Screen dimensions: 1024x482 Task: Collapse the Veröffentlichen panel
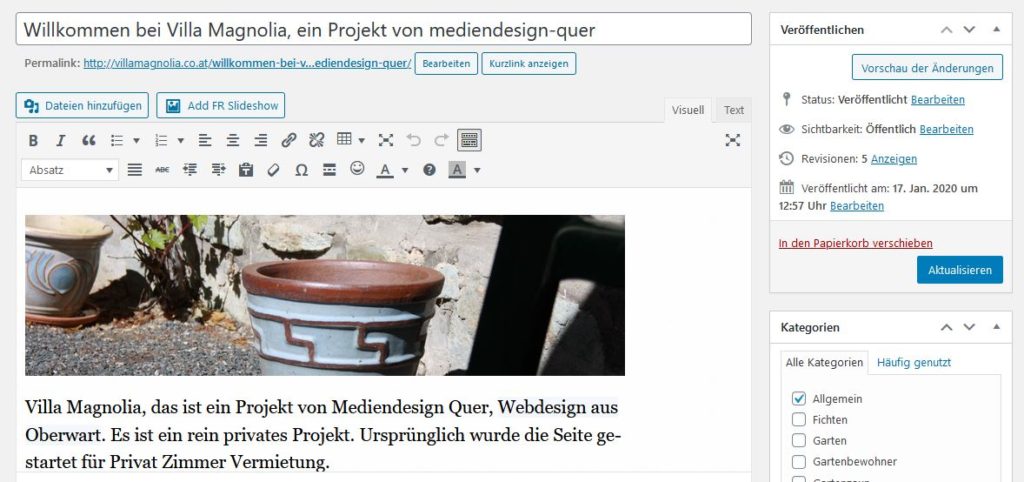click(x=996, y=29)
